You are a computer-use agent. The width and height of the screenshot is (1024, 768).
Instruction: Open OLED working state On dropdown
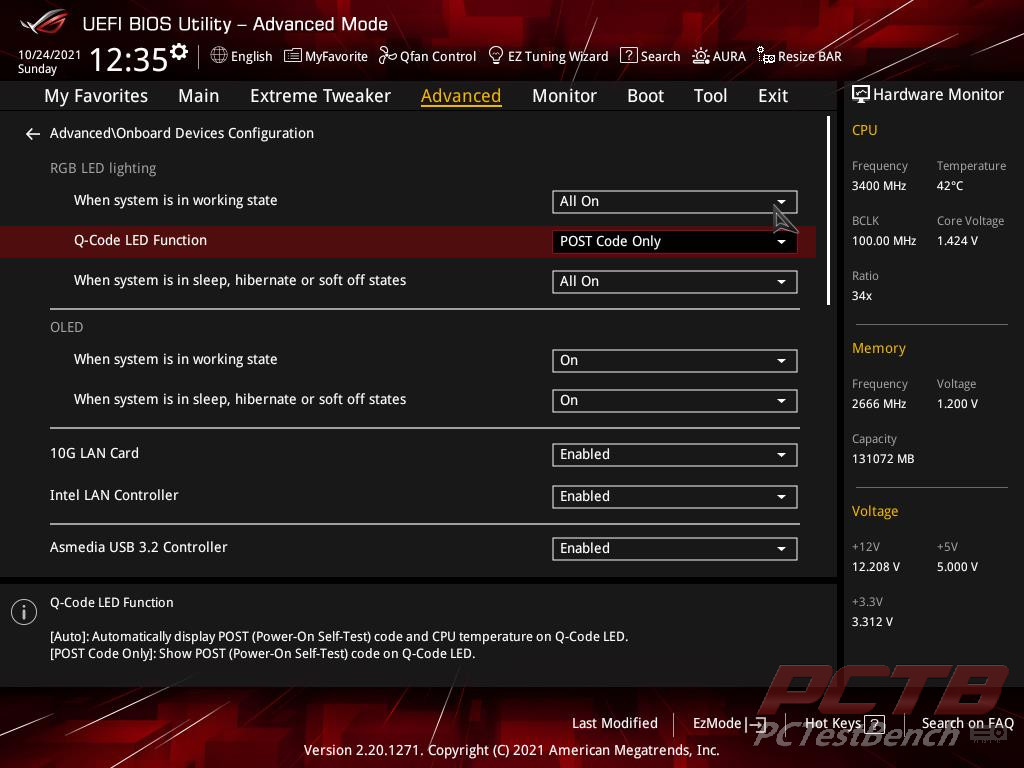(x=675, y=360)
